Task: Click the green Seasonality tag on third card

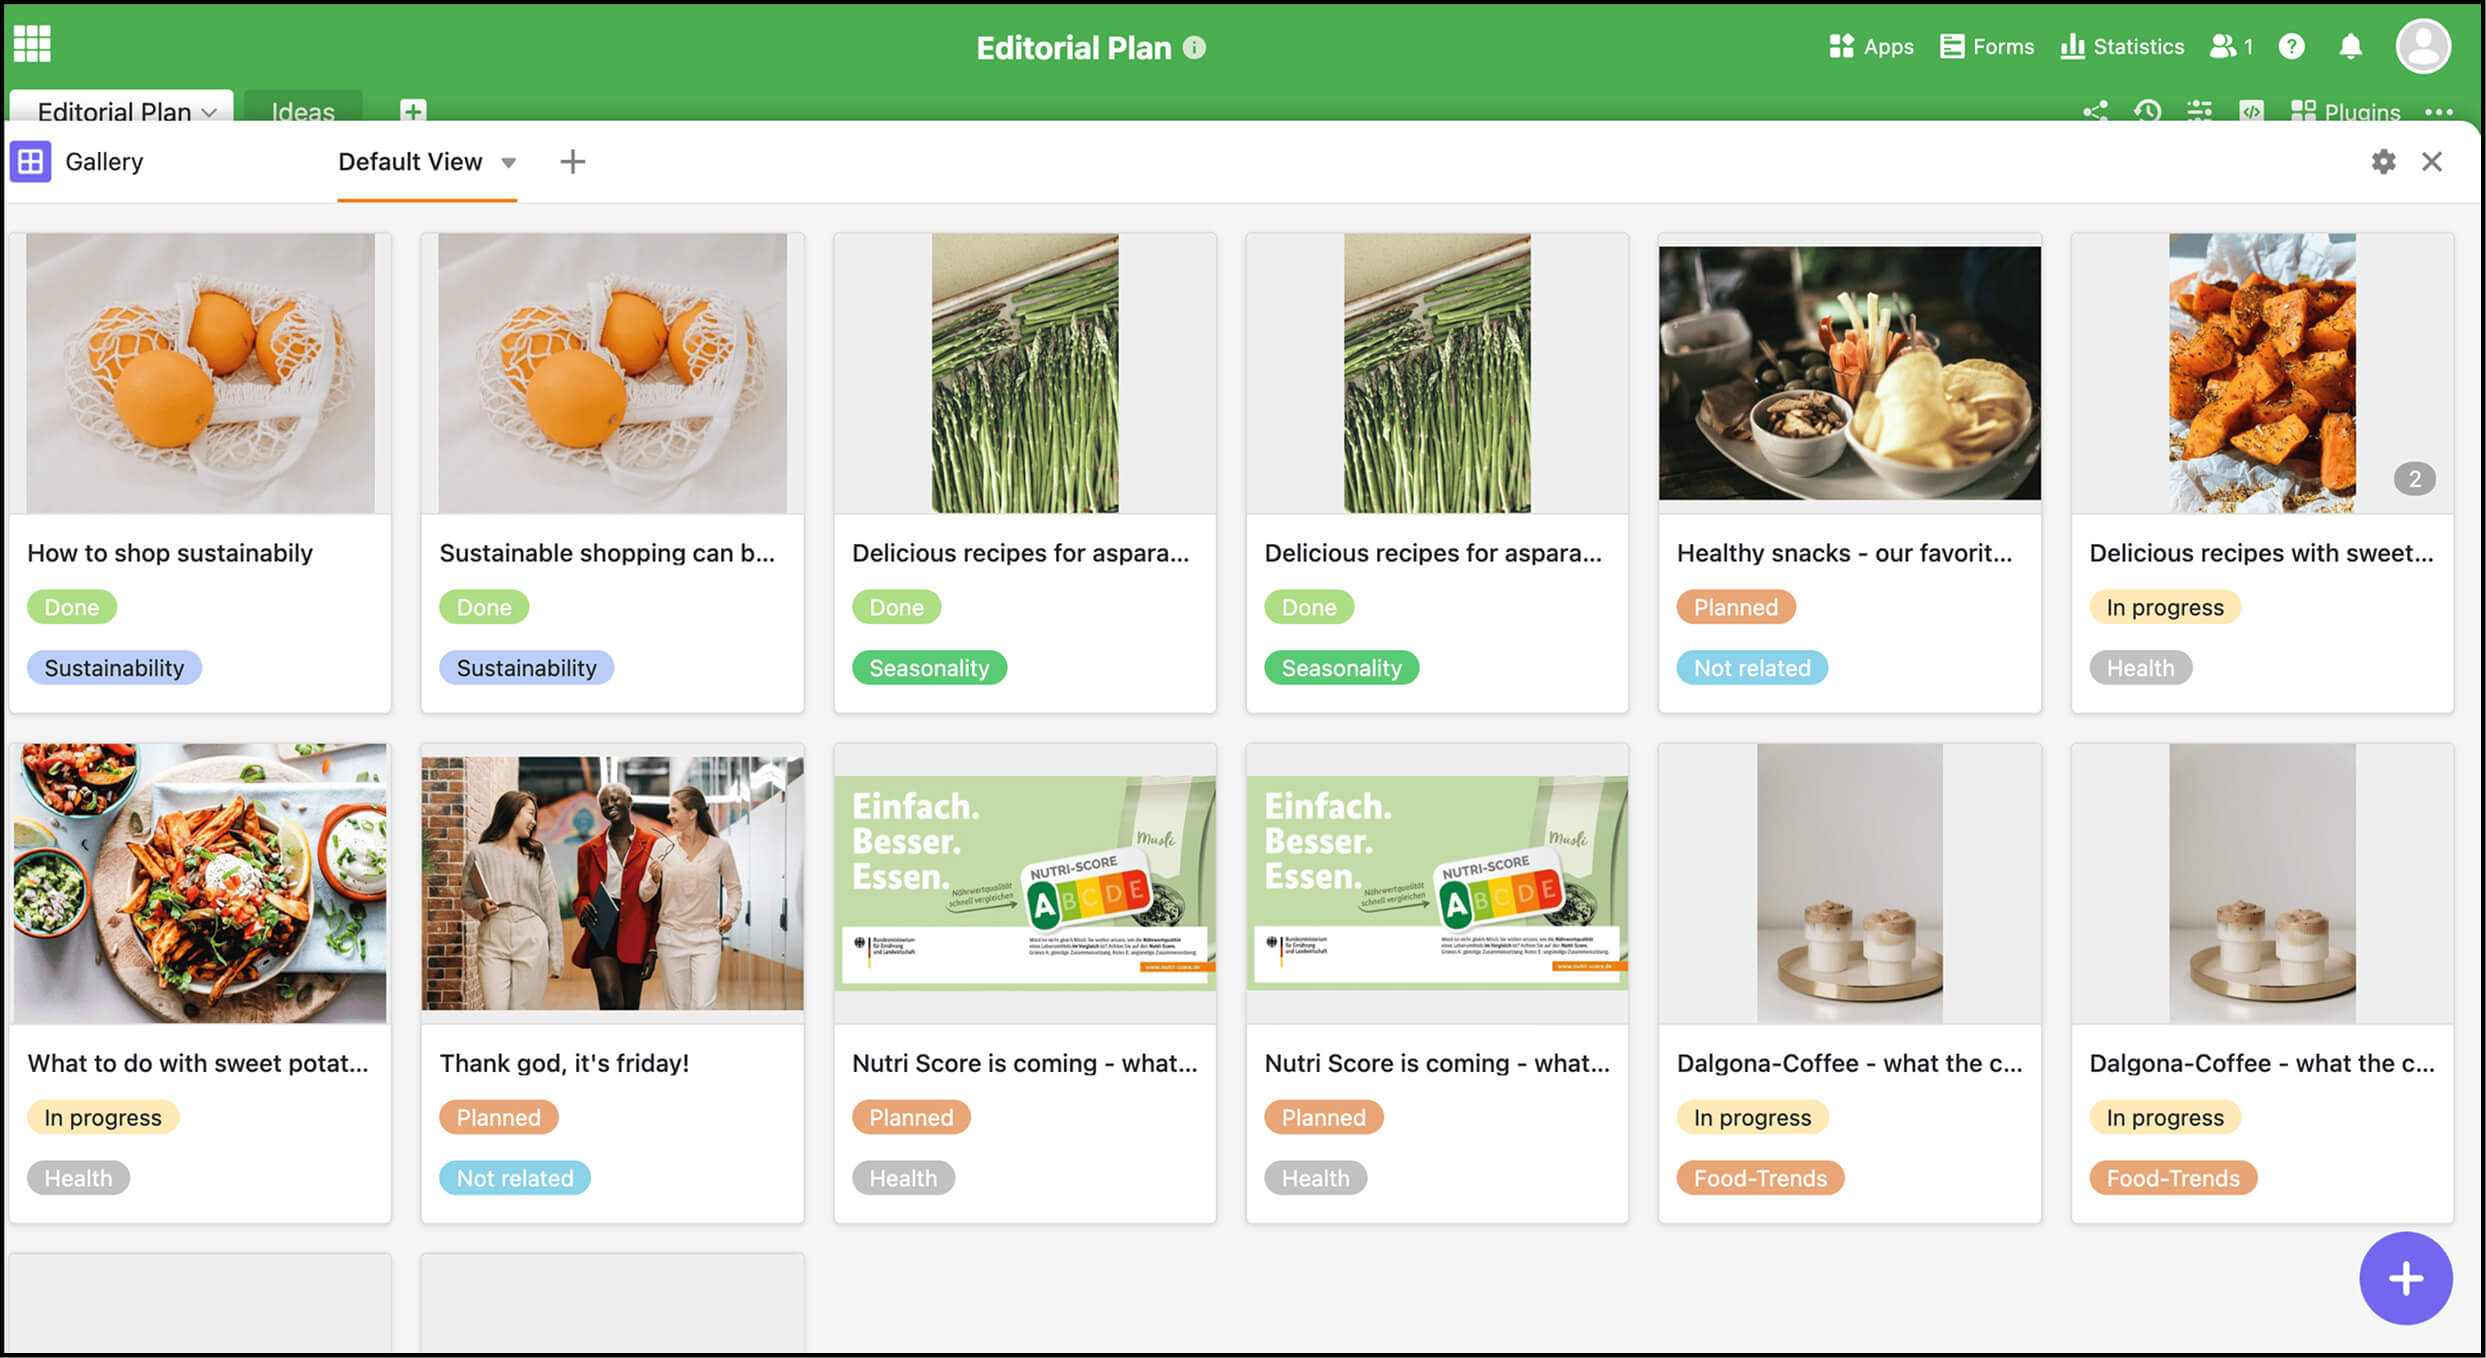Action: pos(928,668)
